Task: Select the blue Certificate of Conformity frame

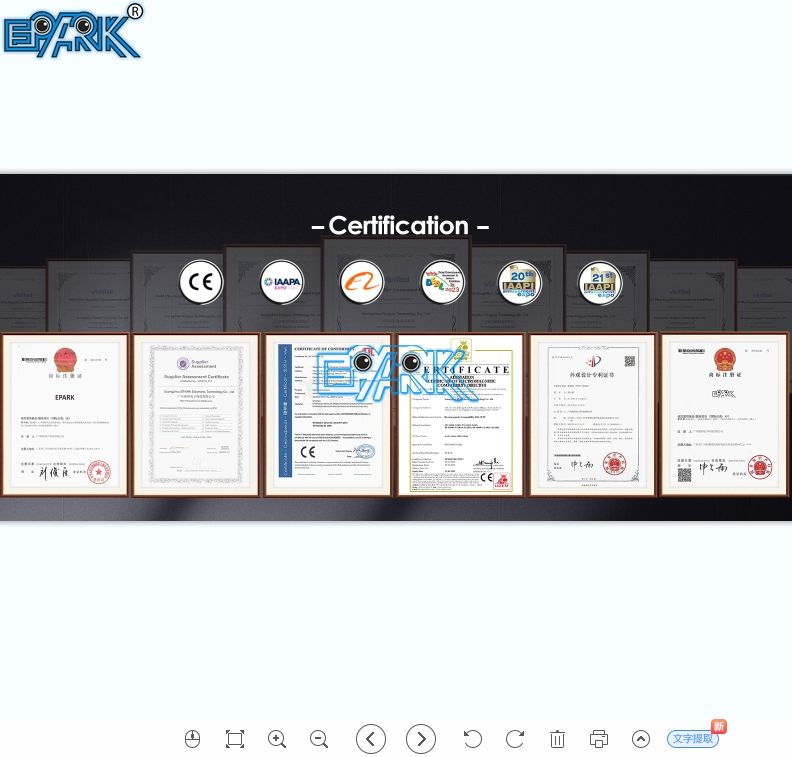Action: 328,415
